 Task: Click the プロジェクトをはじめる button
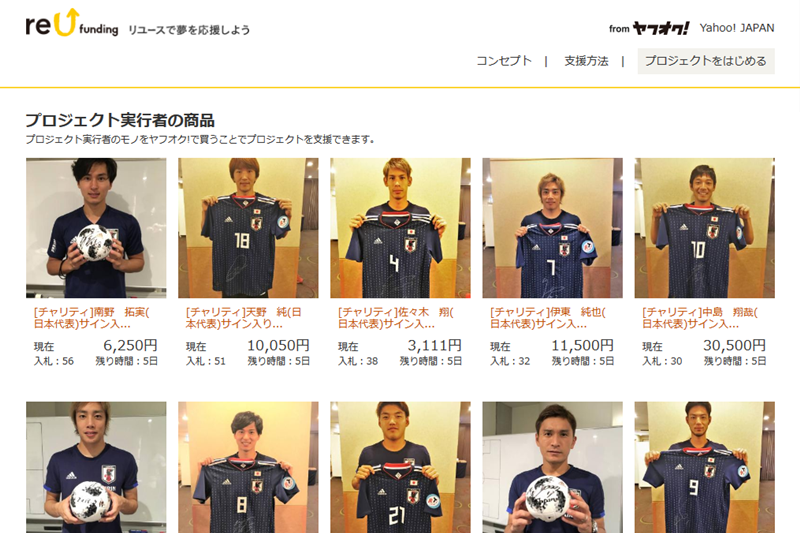[706, 61]
